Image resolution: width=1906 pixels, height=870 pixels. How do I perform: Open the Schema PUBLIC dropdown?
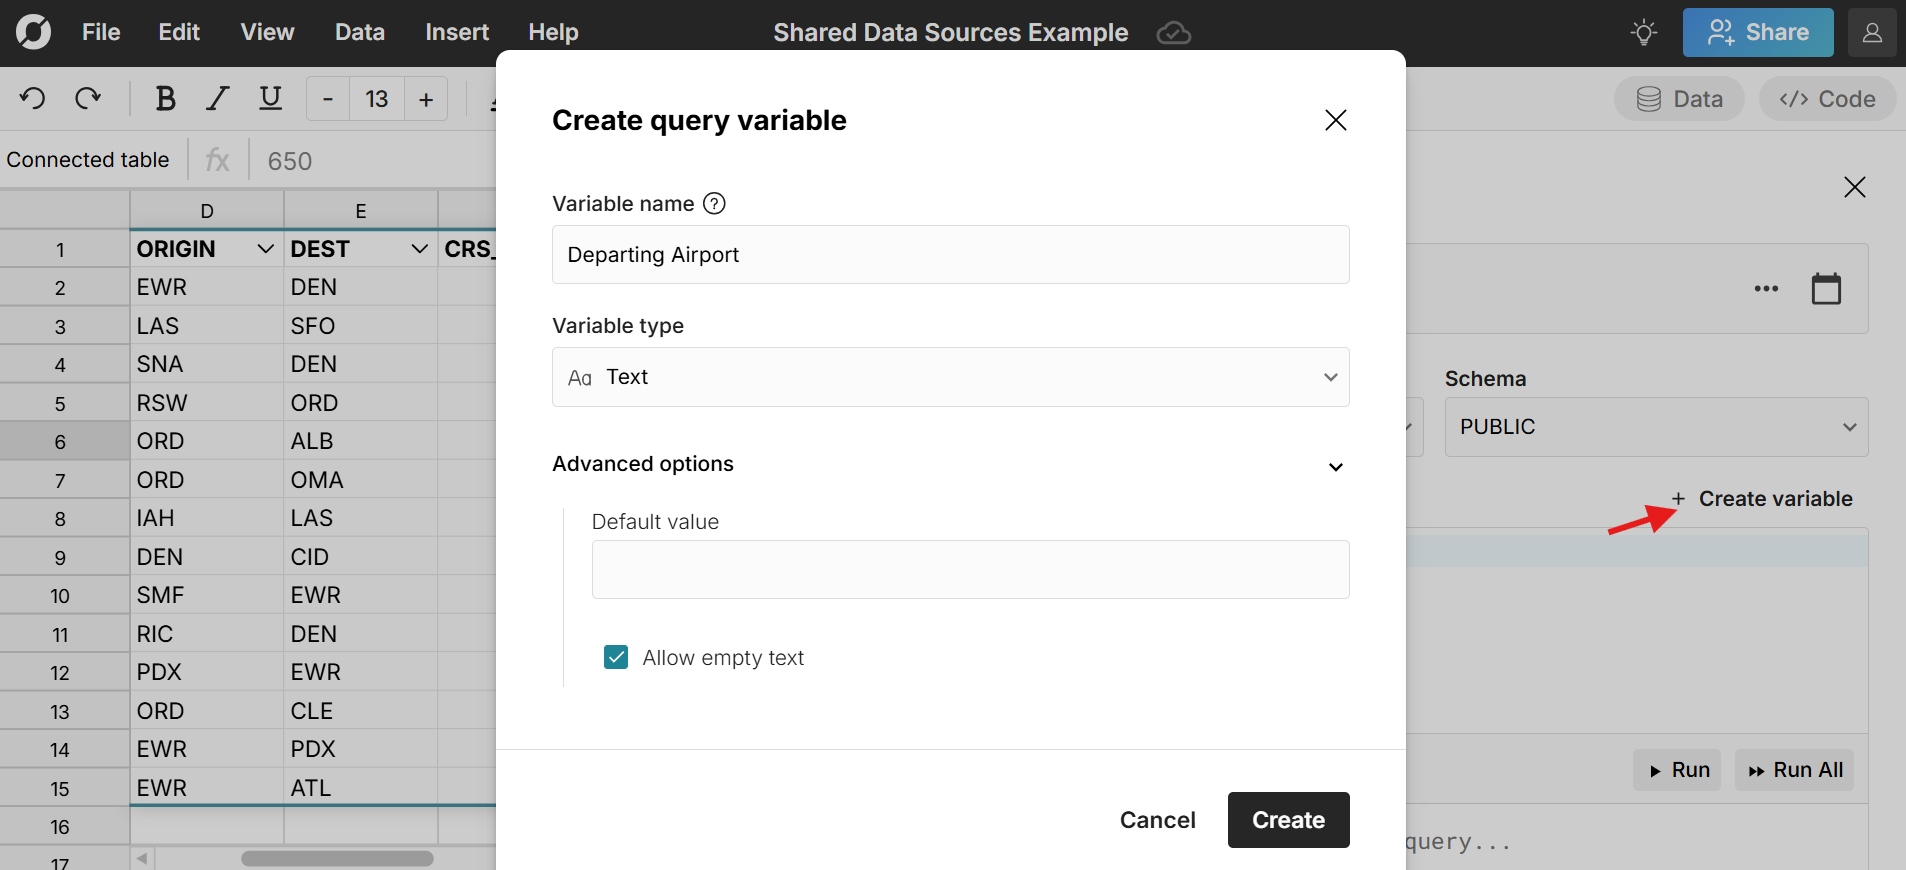click(x=1655, y=427)
